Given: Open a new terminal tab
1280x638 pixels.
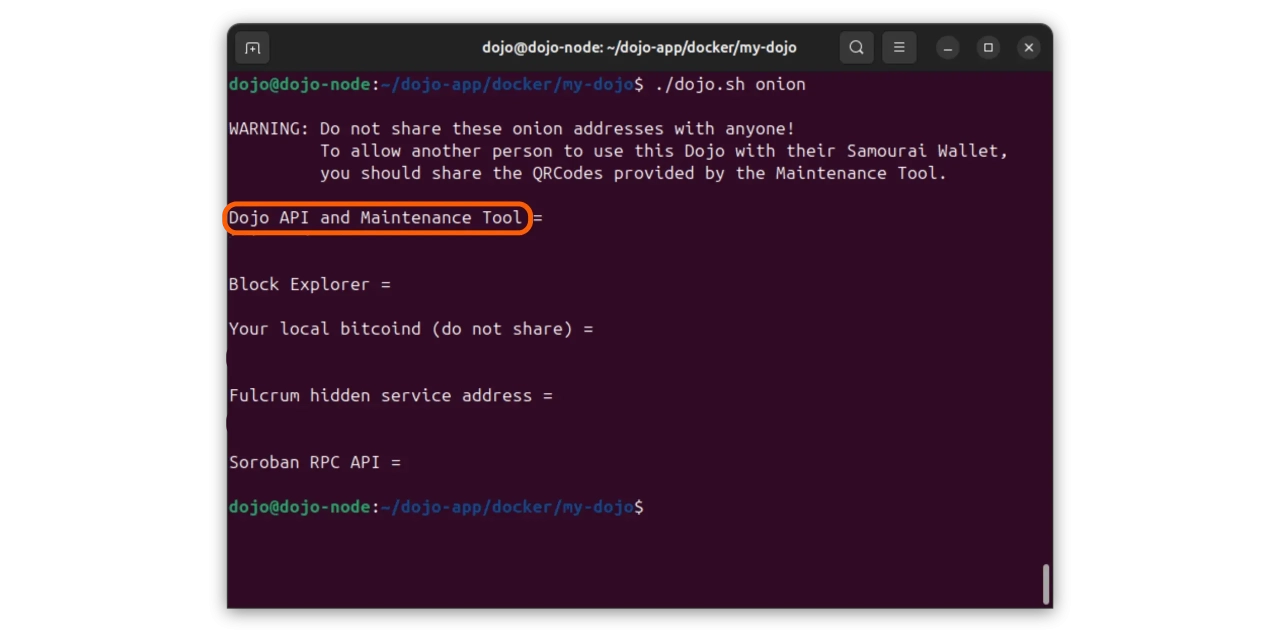Looking at the screenshot, I should pos(252,48).
